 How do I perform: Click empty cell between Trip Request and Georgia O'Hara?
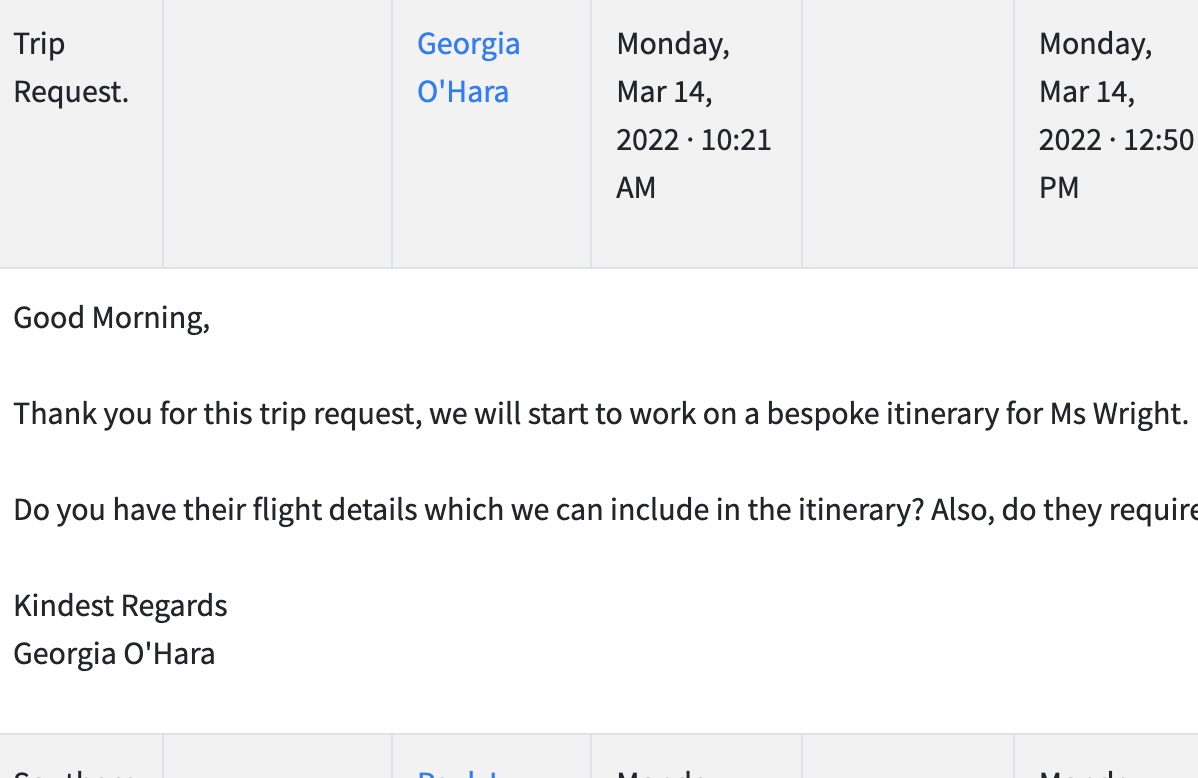point(277,133)
